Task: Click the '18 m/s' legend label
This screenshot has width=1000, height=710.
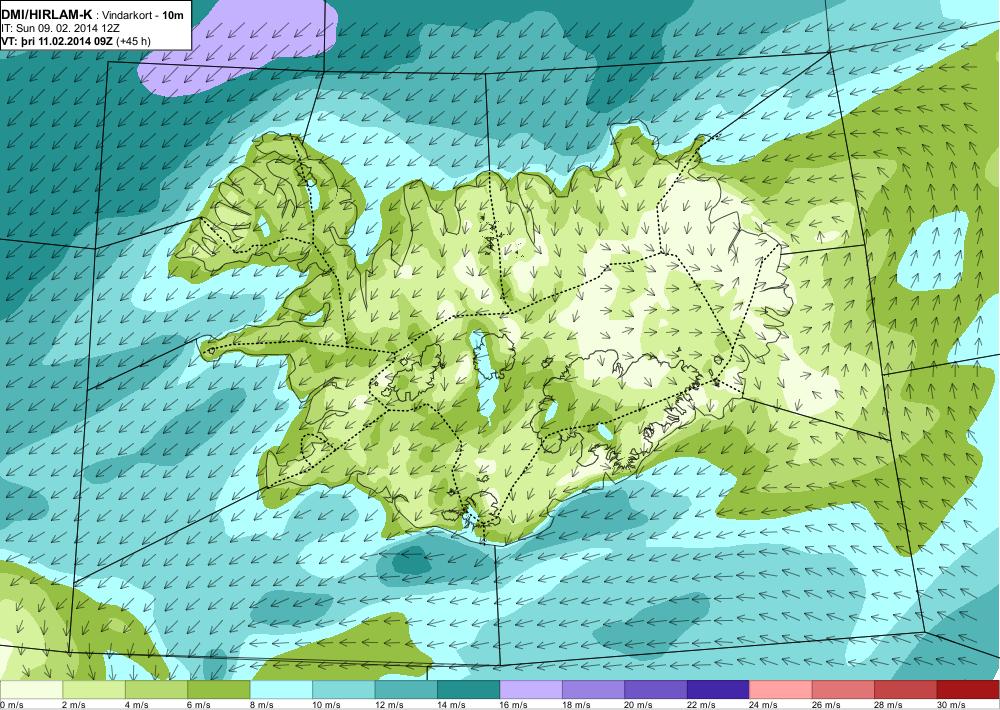Action: tap(577, 705)
